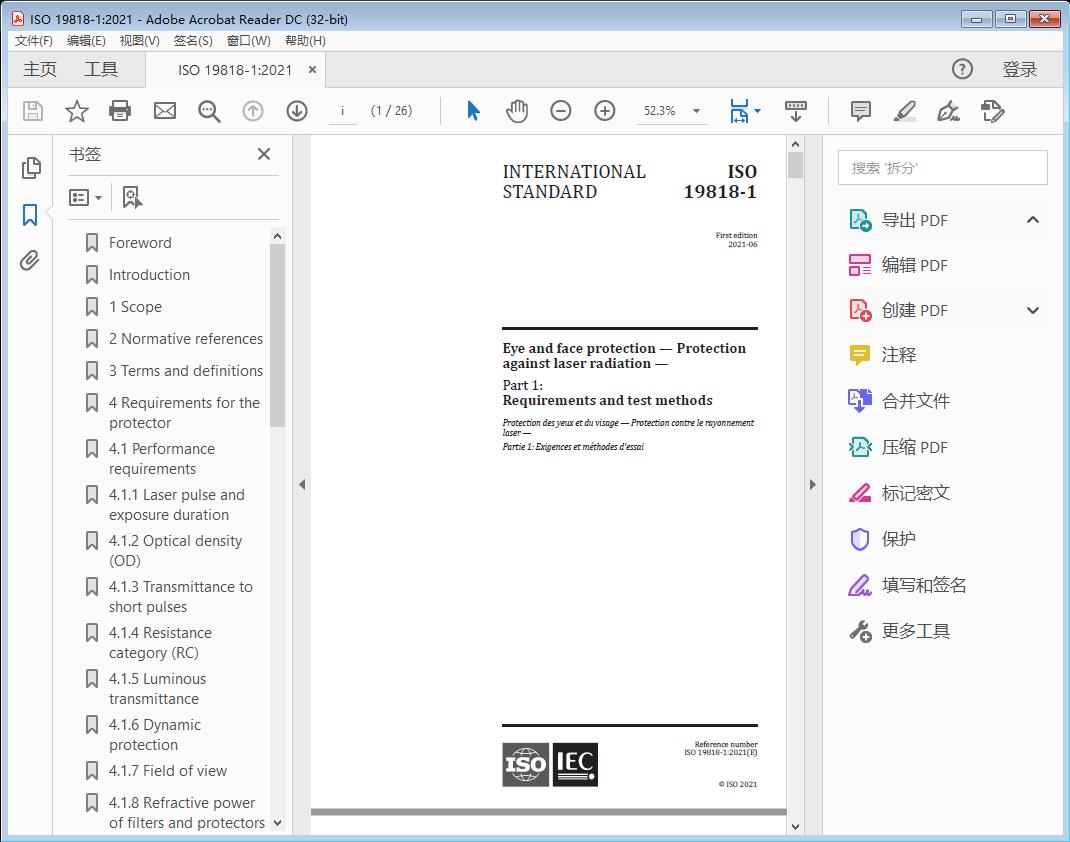Click the print icon in toolbar

(x=120, y=111)
